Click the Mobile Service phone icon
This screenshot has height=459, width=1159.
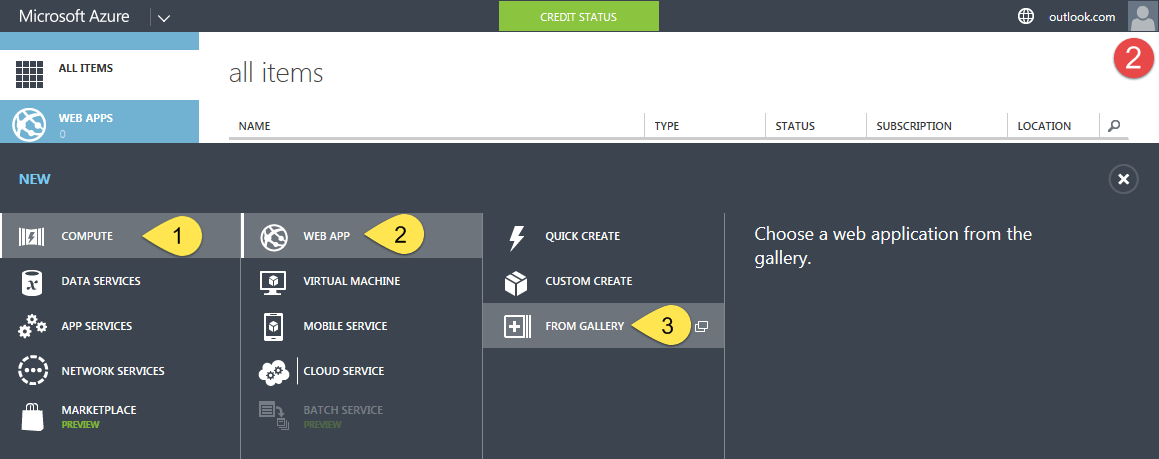(x=273, y=326)
